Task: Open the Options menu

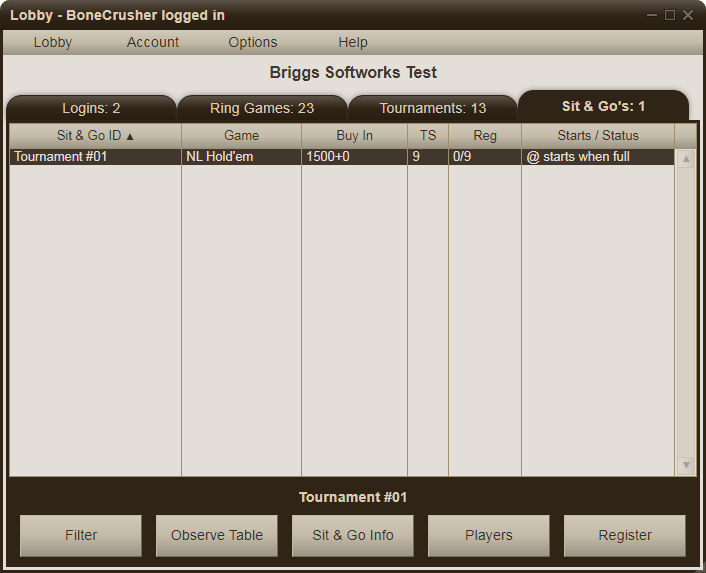Action: coord(253,42)
